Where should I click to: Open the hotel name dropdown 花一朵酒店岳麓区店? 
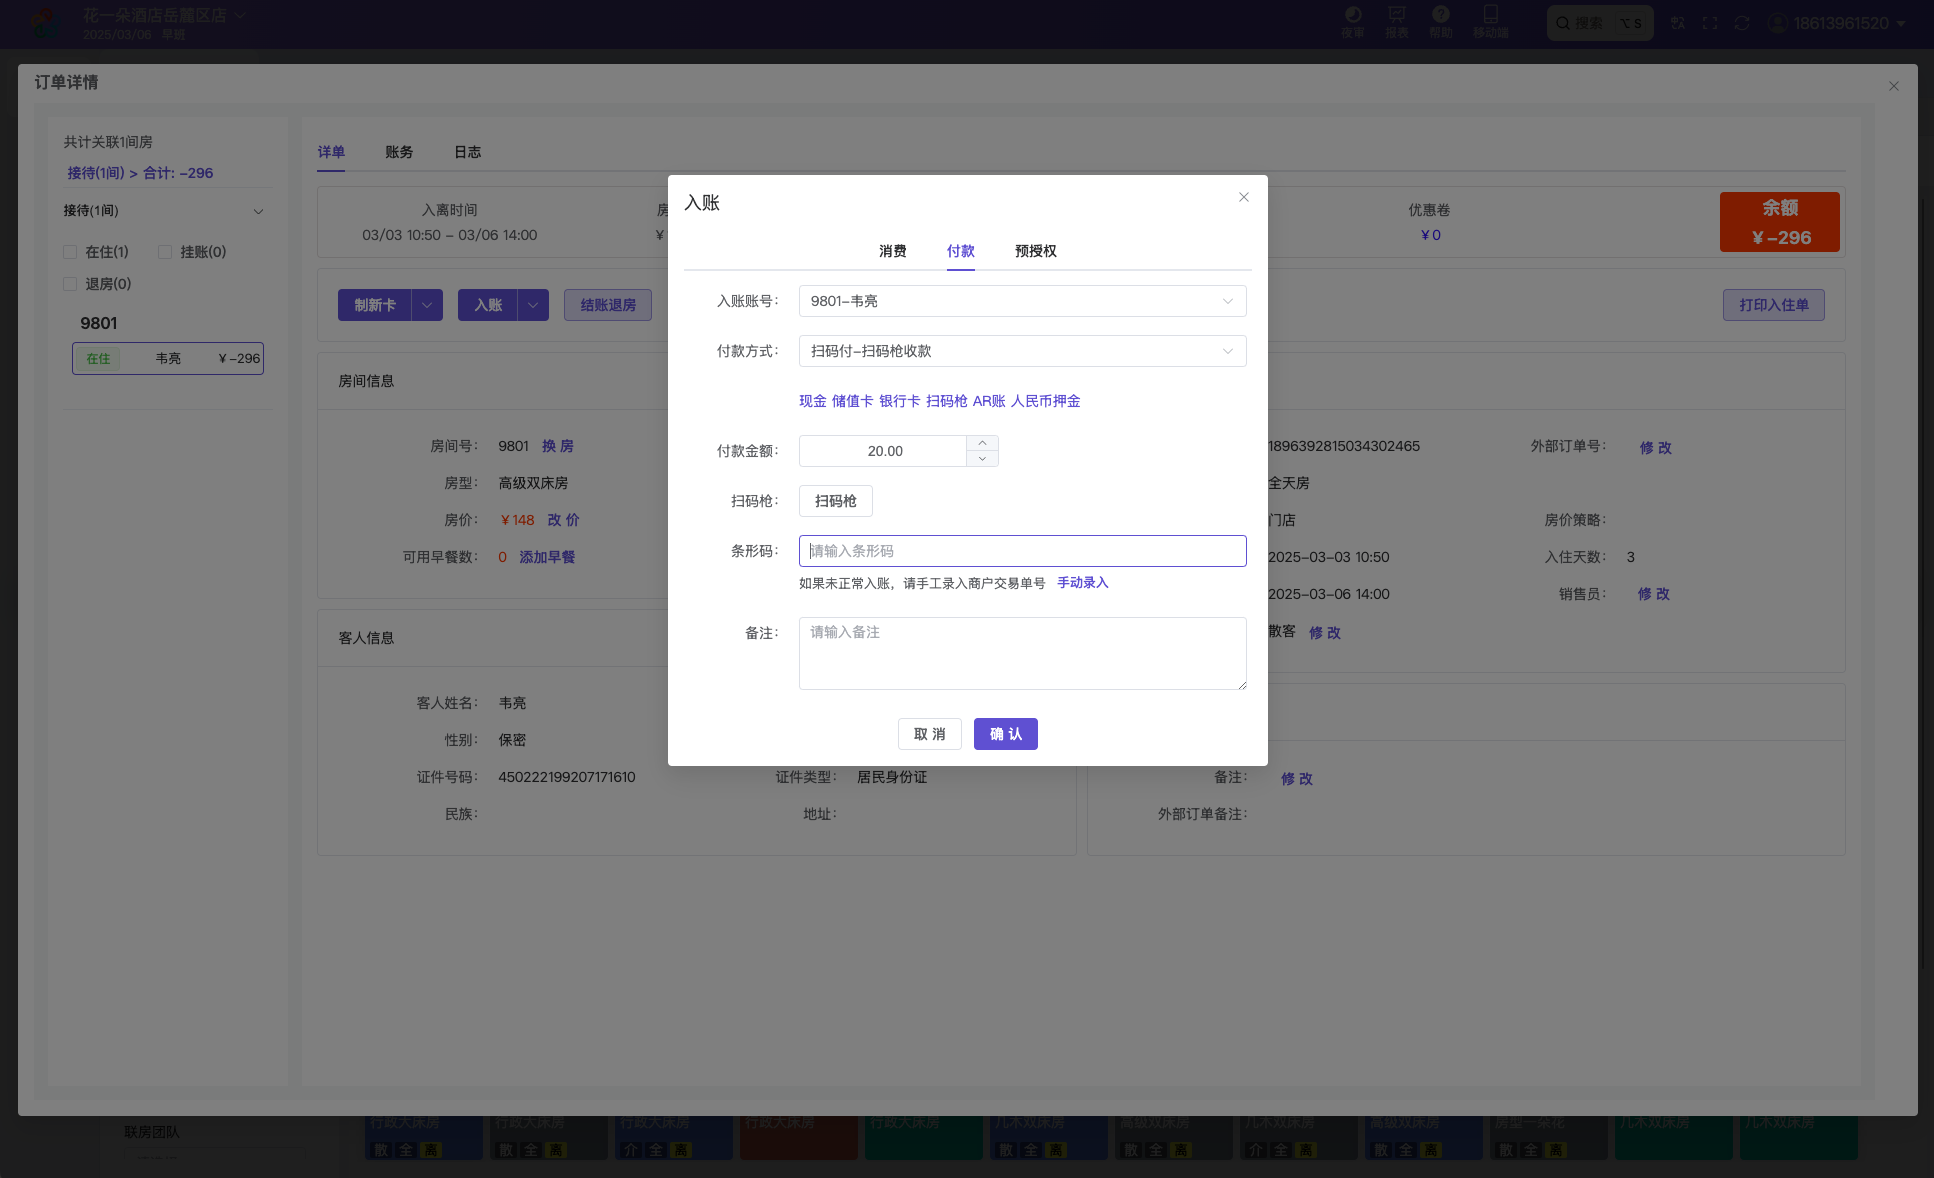164,16
